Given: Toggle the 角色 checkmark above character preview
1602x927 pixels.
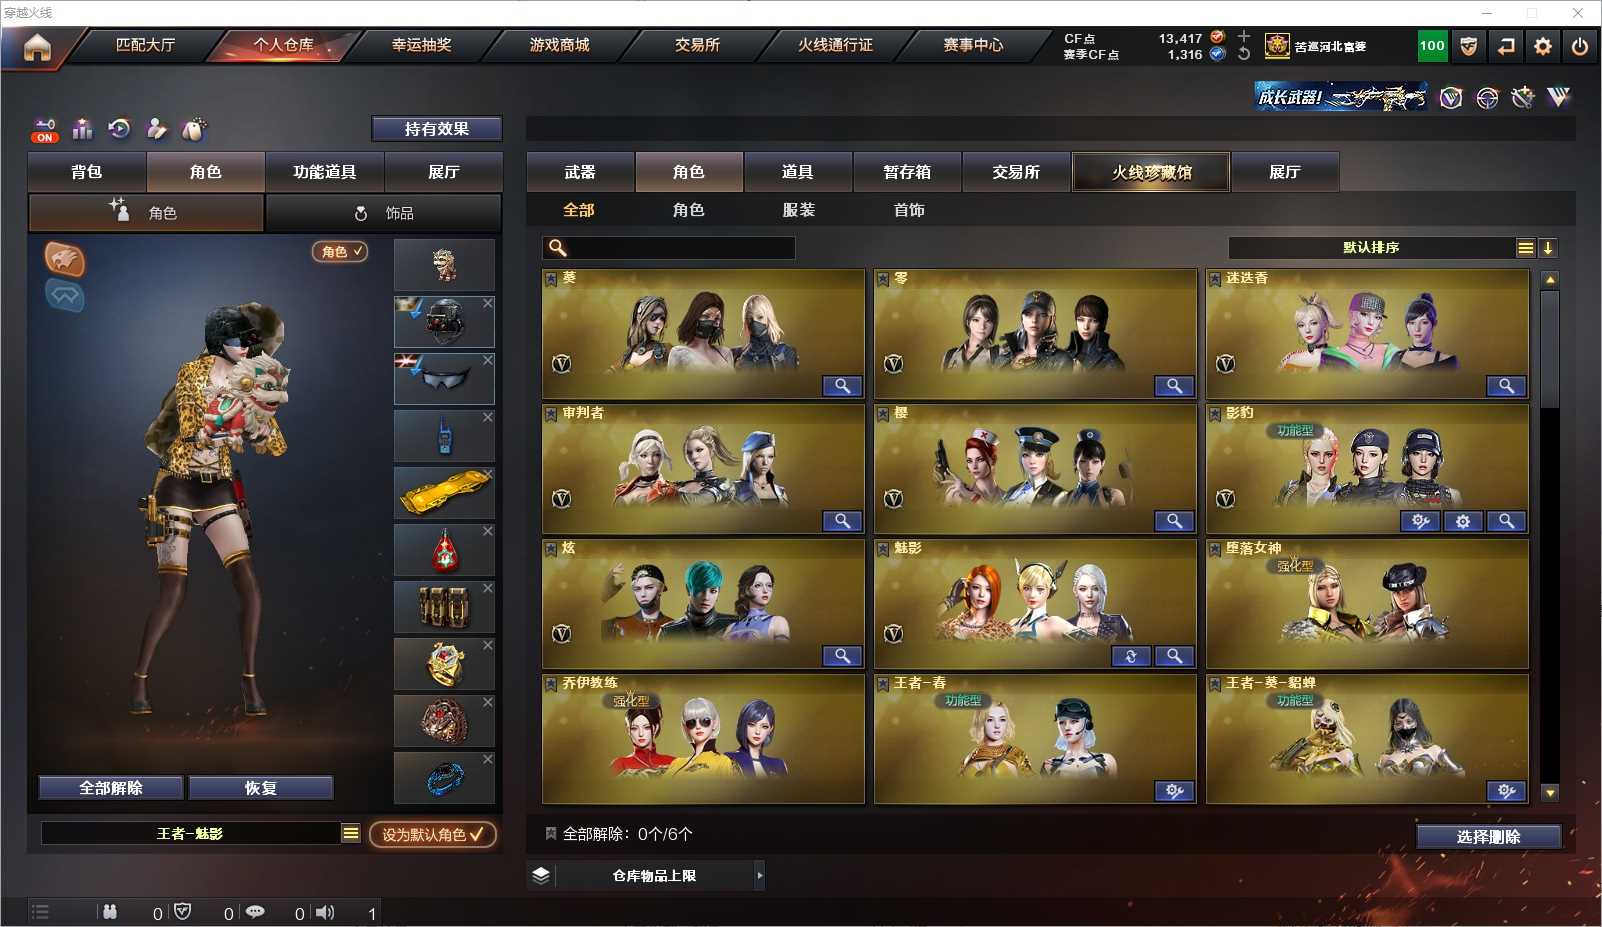Looking at the screenshot, I should click(x=341, y=252).
